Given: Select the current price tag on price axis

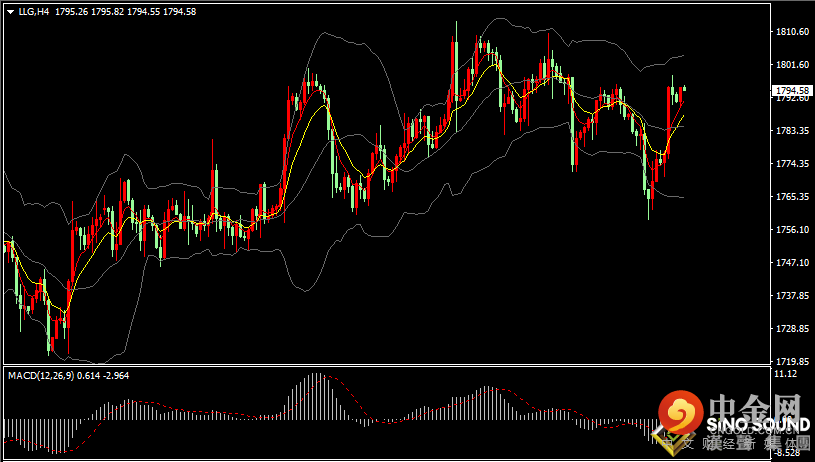Looking at the screenshot, I should tap(793, 91).
